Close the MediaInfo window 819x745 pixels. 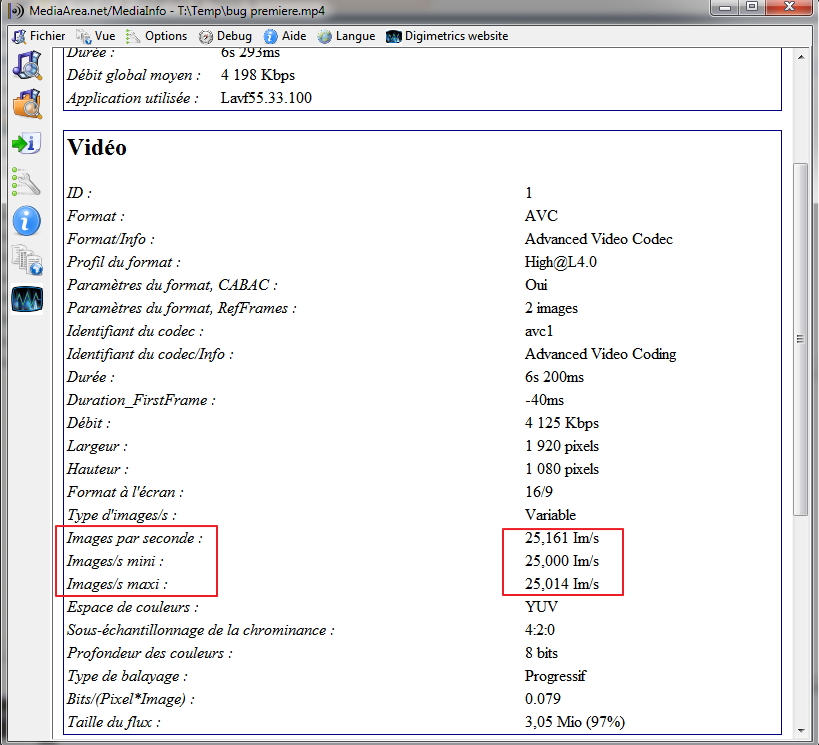point(789,7)
